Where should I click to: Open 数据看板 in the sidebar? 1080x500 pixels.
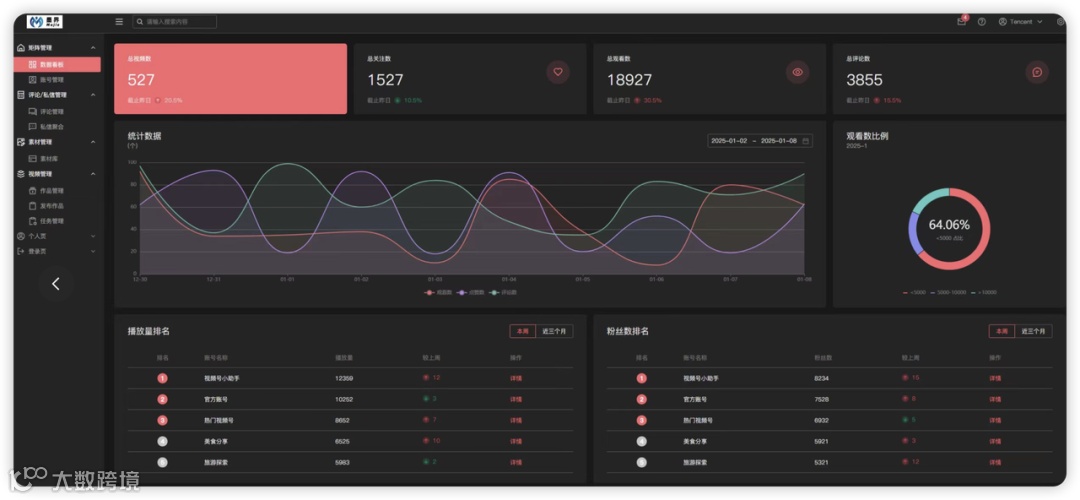point(57,65)
